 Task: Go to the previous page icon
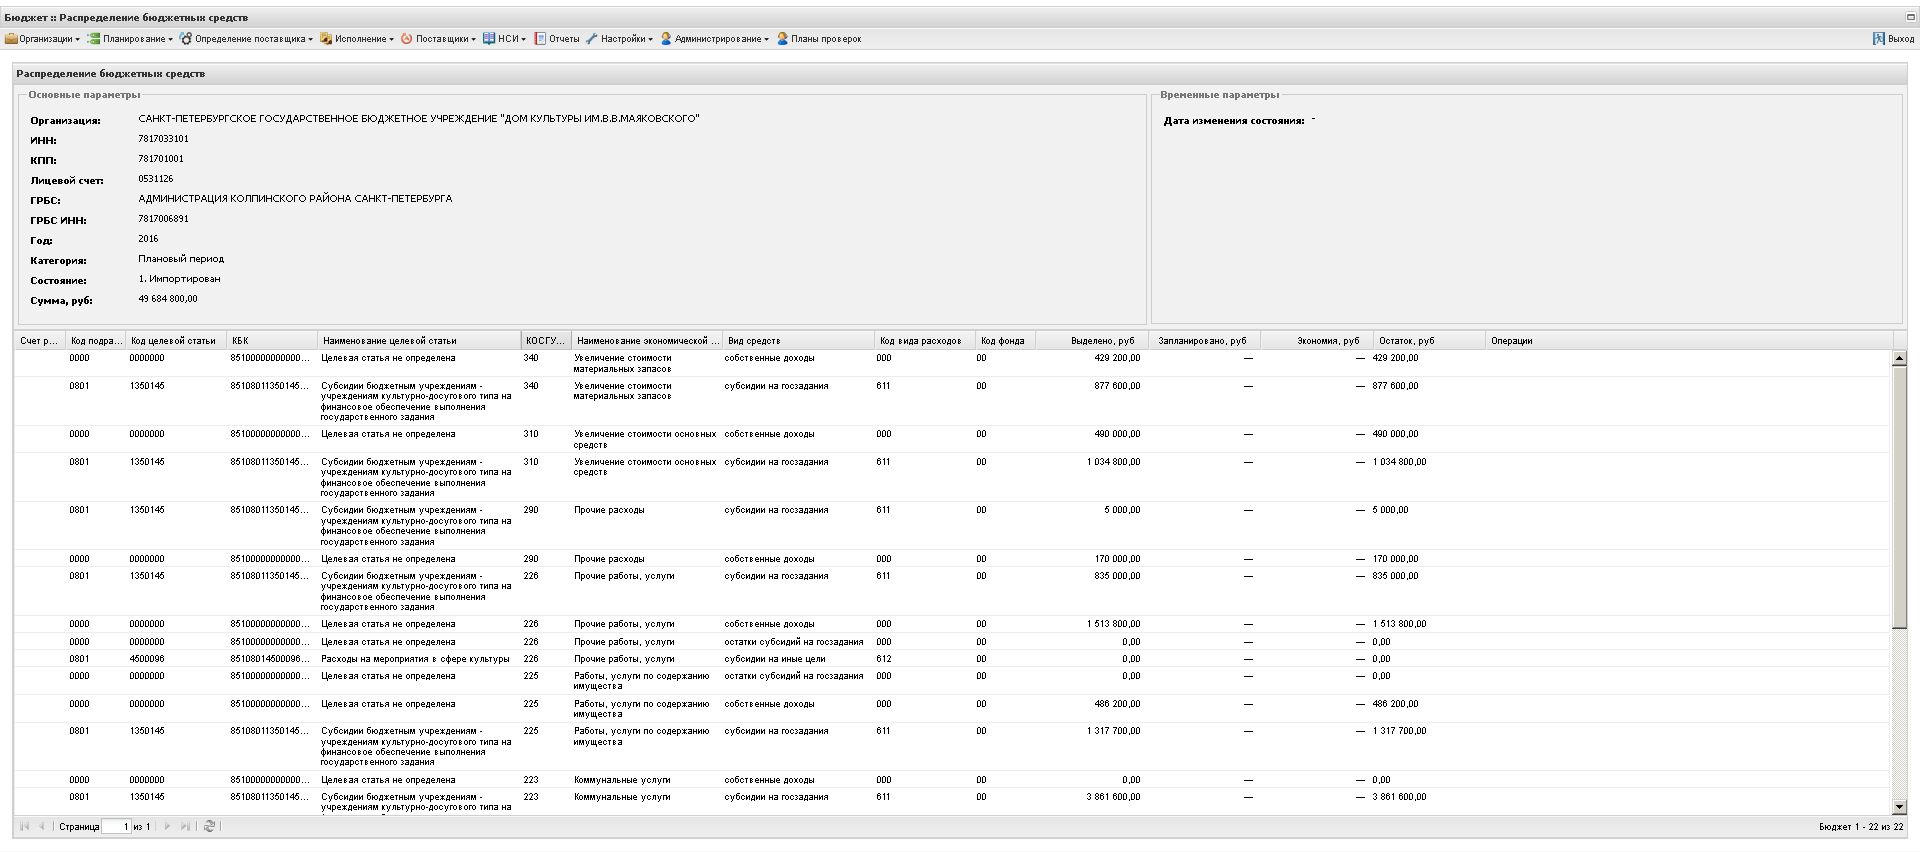click(x=42, y=826)
